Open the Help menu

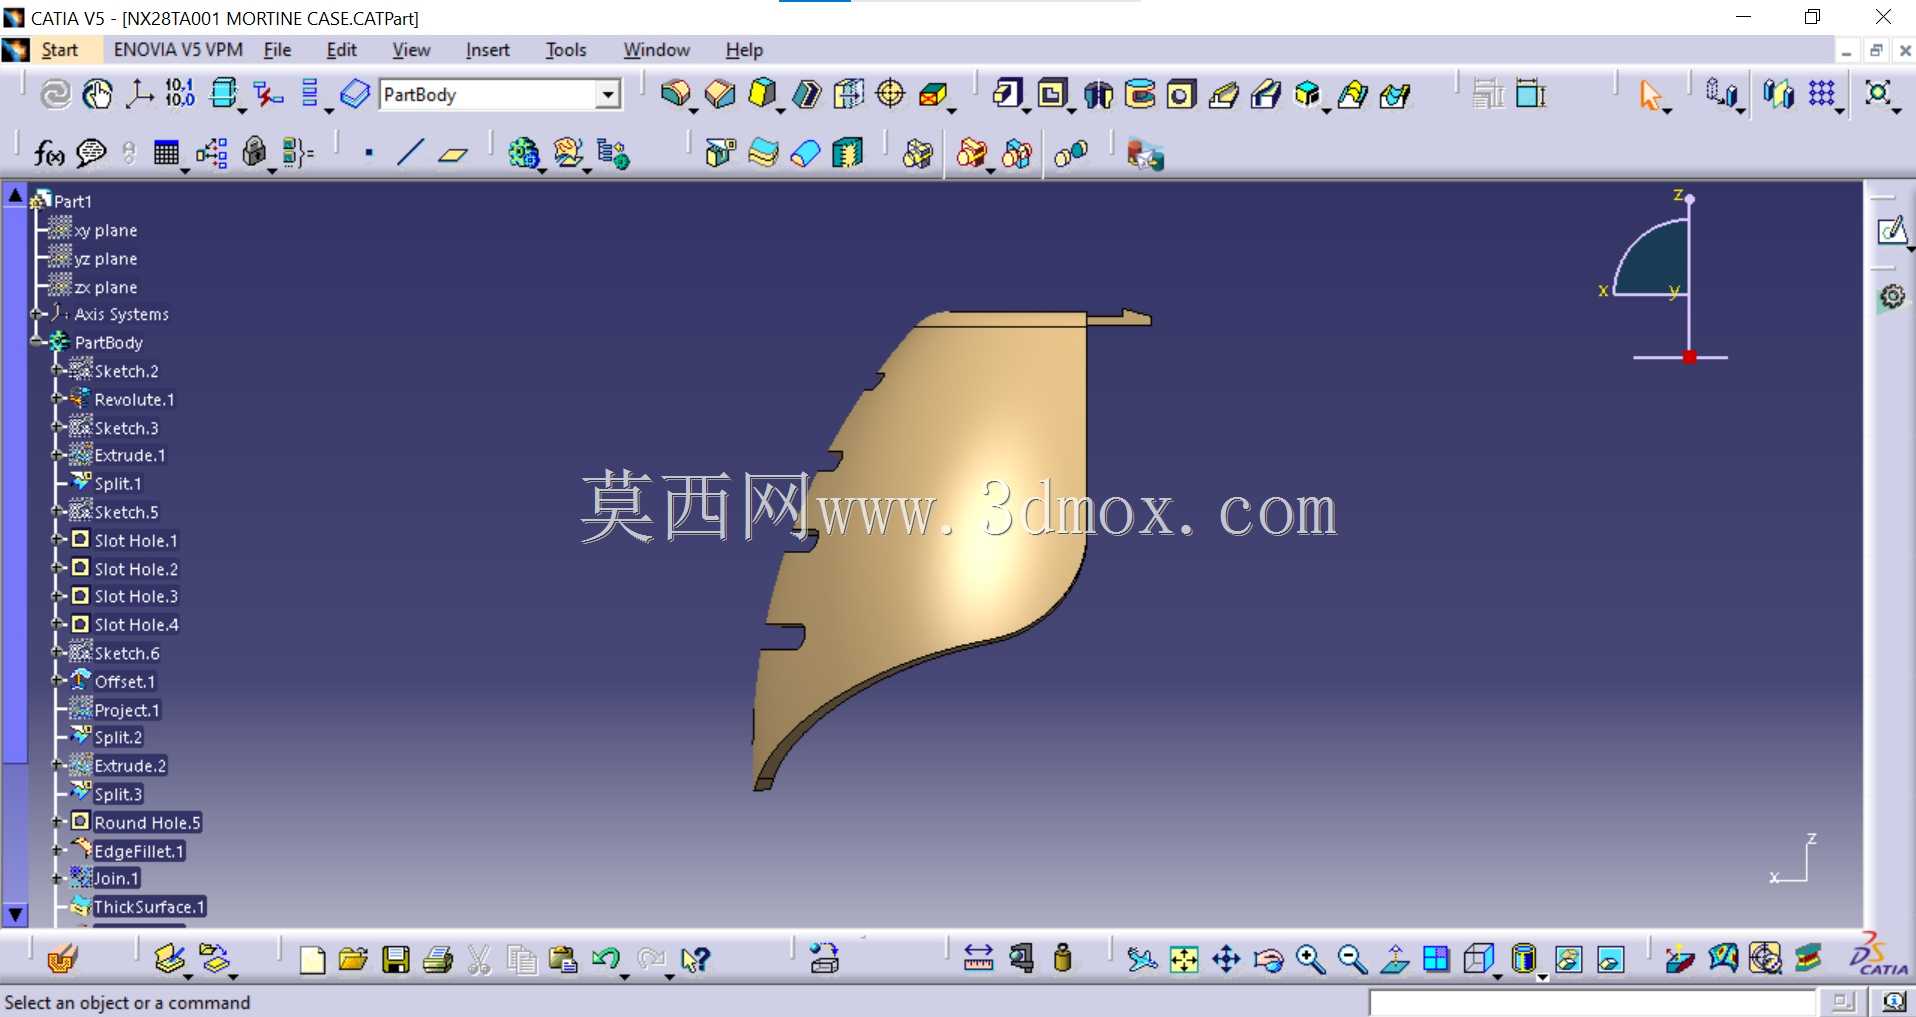click(x=744, y=50)
